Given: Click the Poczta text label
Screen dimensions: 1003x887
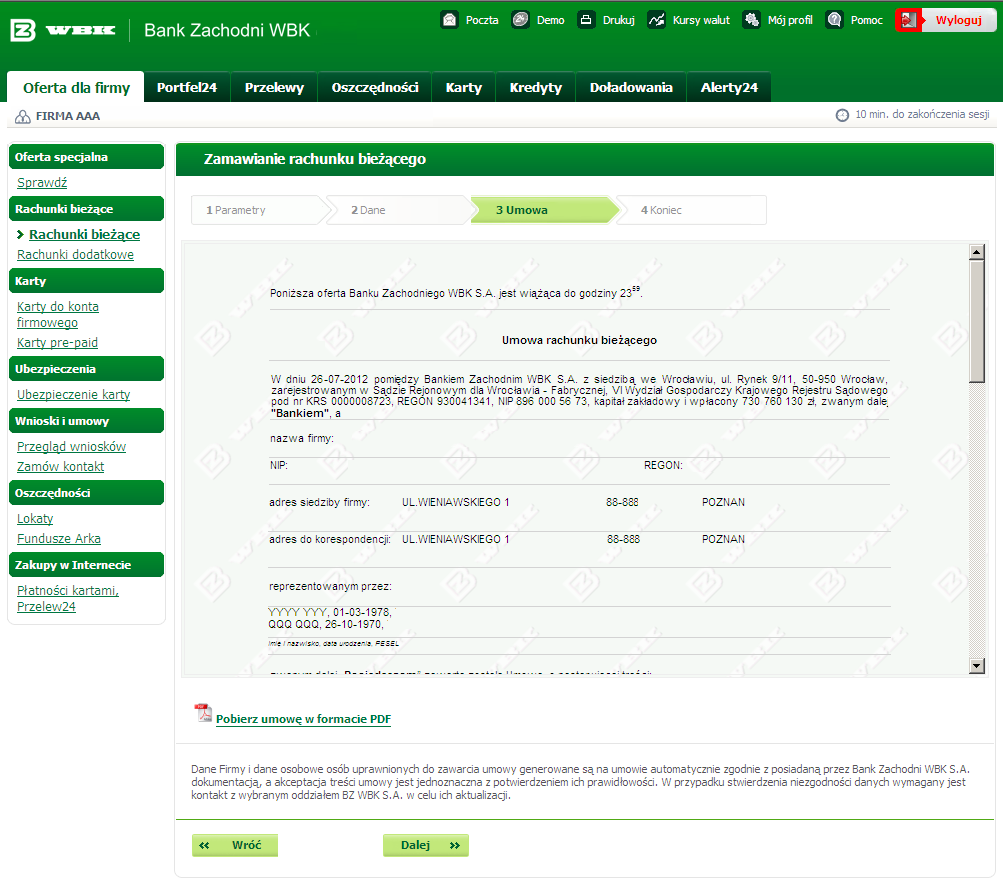Looking at the screenshot, I should [482, 20].
